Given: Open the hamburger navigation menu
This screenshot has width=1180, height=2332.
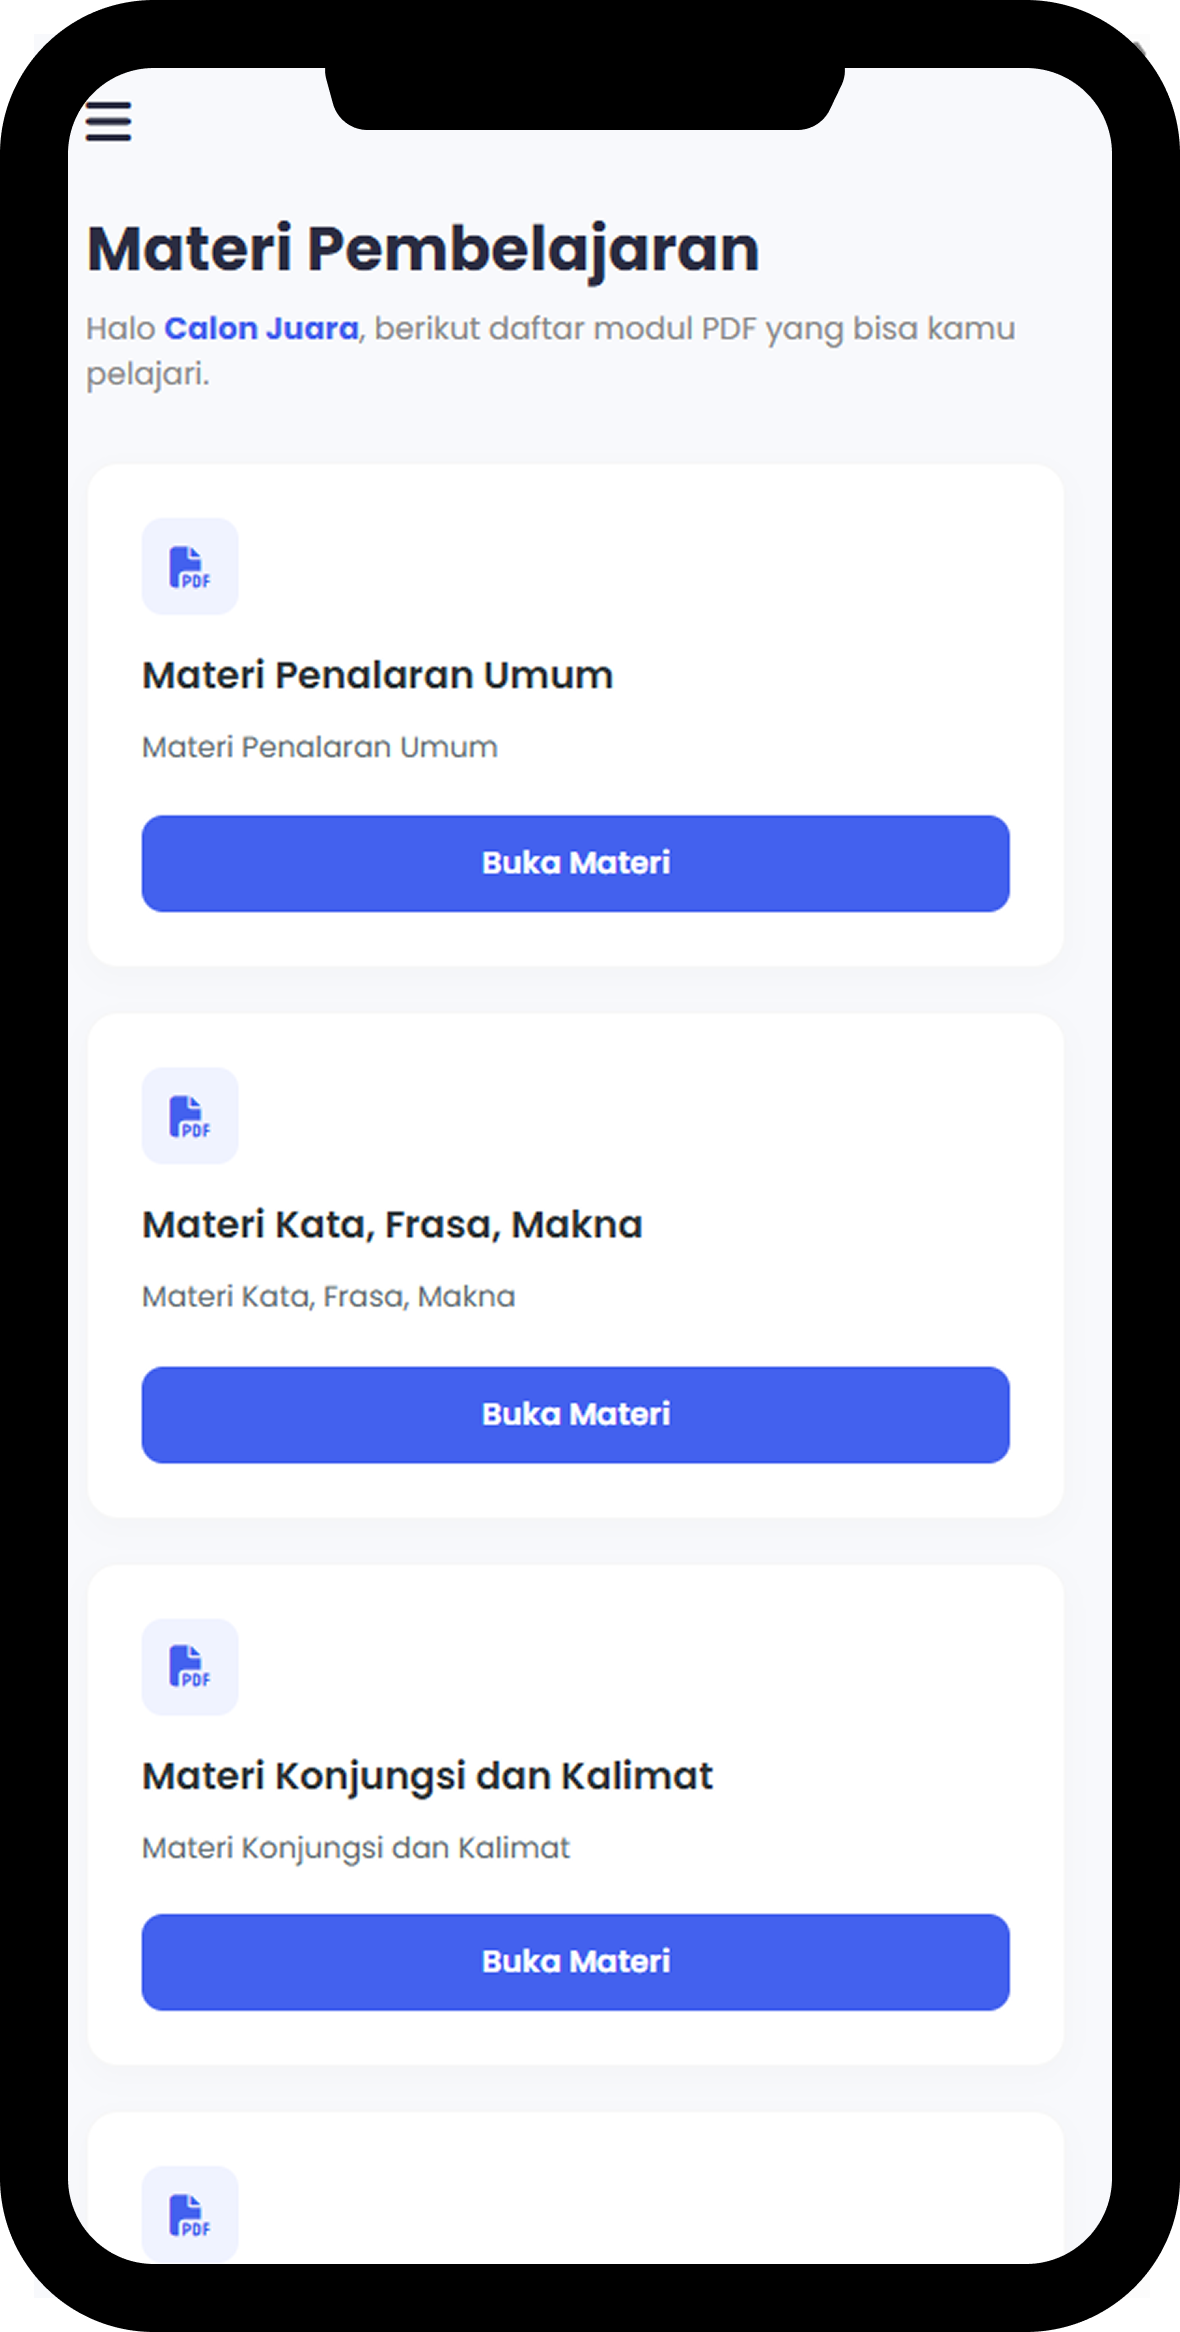Looking at the screenshot, I should pos(108,122).
